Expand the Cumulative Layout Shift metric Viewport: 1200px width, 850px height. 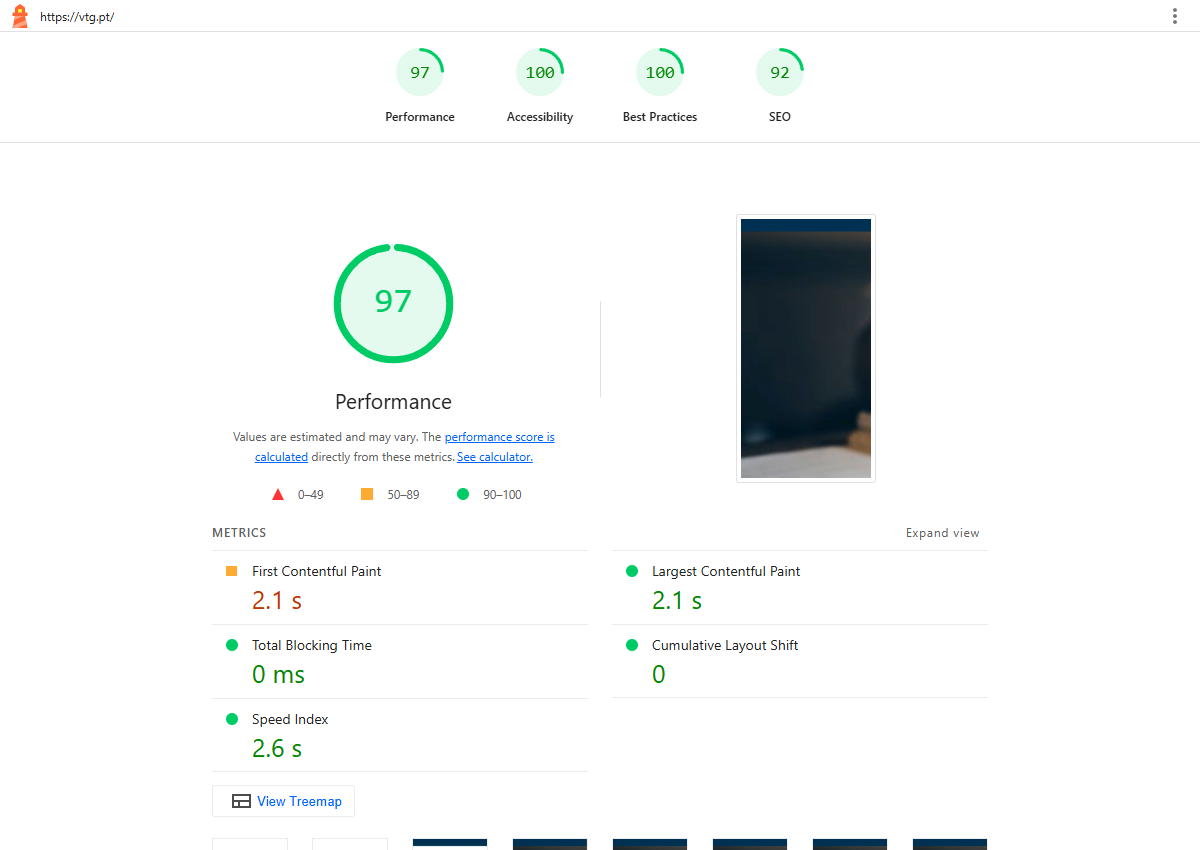800,662
